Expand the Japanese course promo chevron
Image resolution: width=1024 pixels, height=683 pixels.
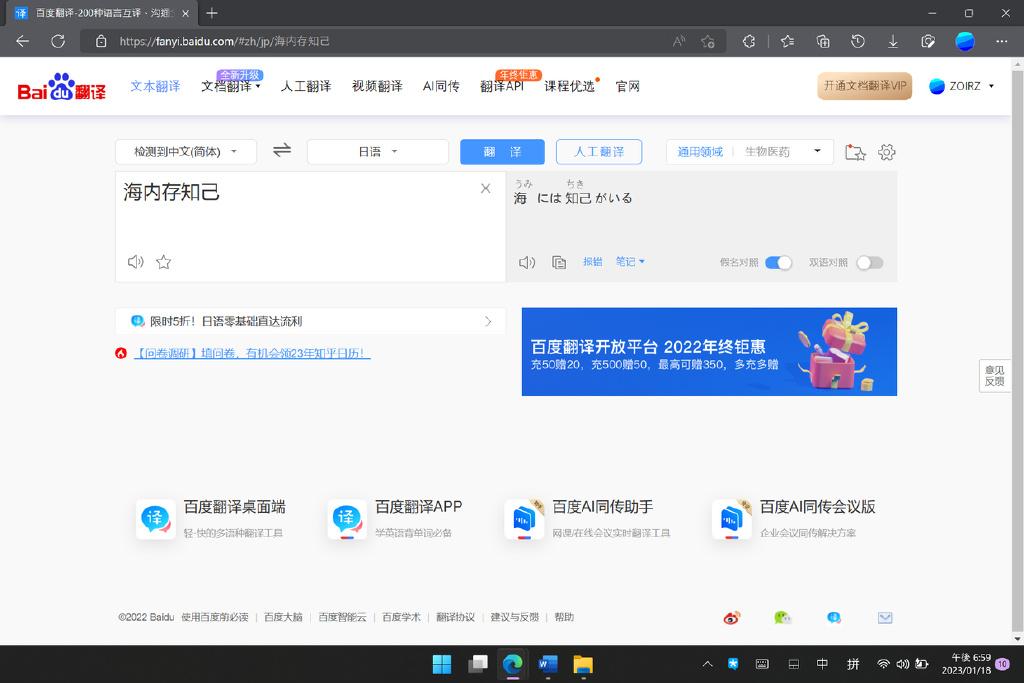pyautogui.click(x=488, y=321)
